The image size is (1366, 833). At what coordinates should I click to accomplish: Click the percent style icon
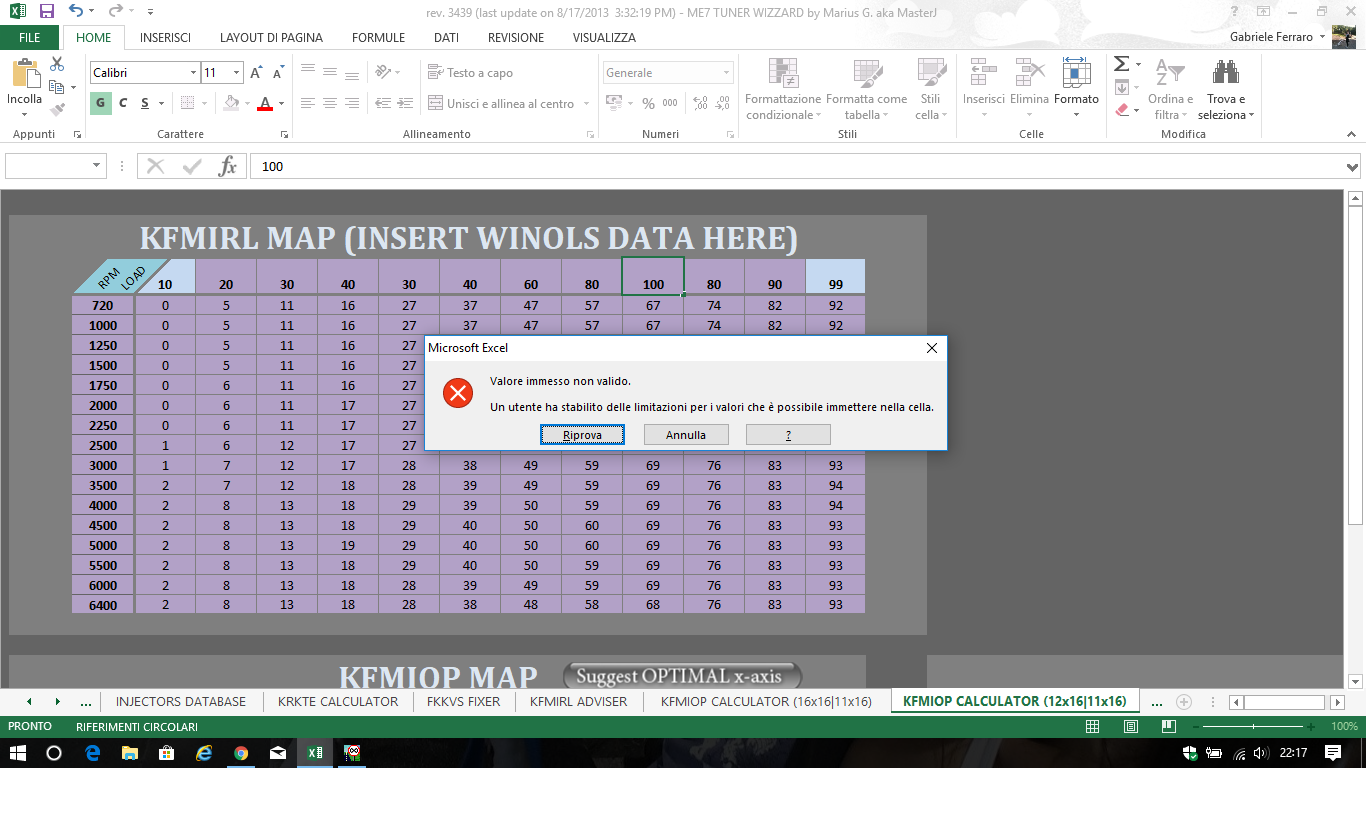tap(648, 103)
